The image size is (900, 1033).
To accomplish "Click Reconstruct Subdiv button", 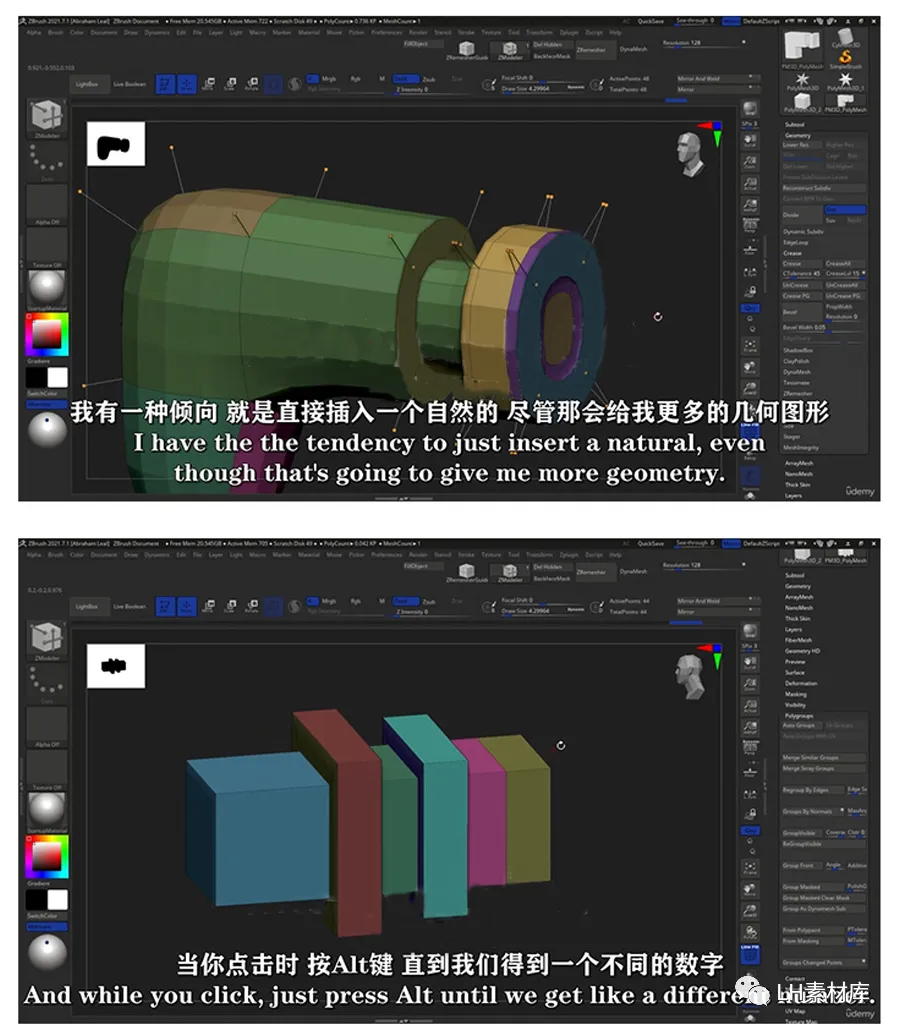I will (x=824, y=188).
